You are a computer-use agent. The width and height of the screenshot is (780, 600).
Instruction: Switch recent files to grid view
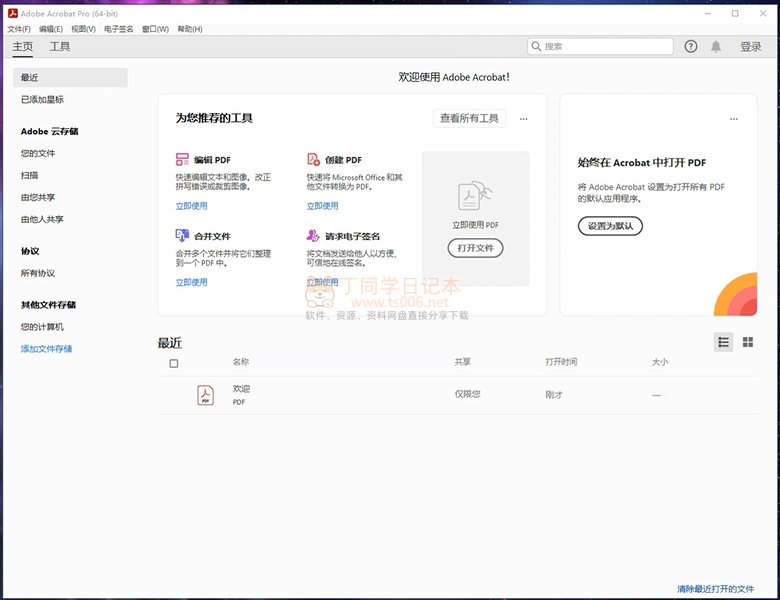[x=748, y=342]
